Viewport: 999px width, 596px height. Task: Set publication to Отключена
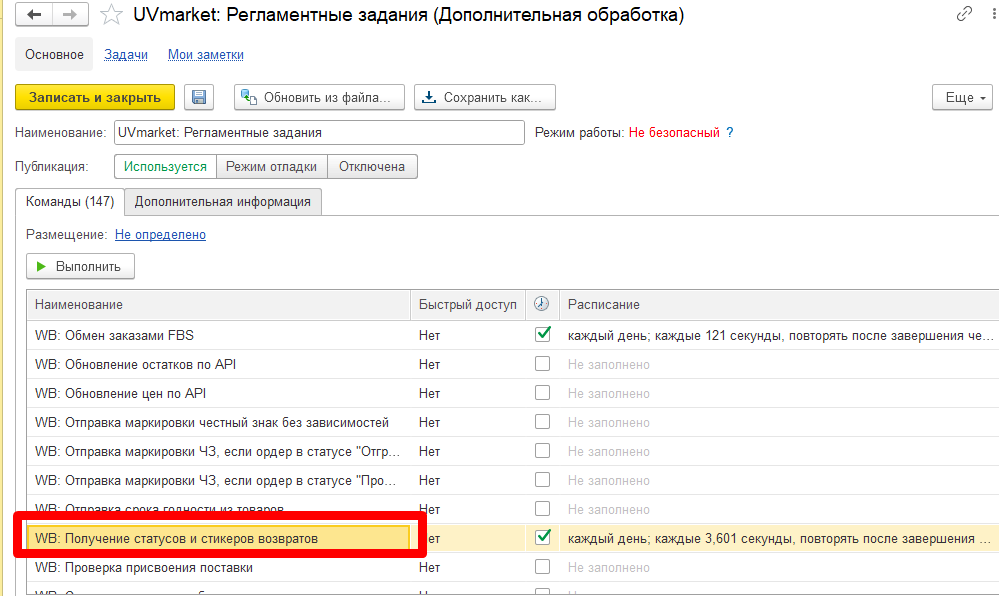click(x=372, y=166)
